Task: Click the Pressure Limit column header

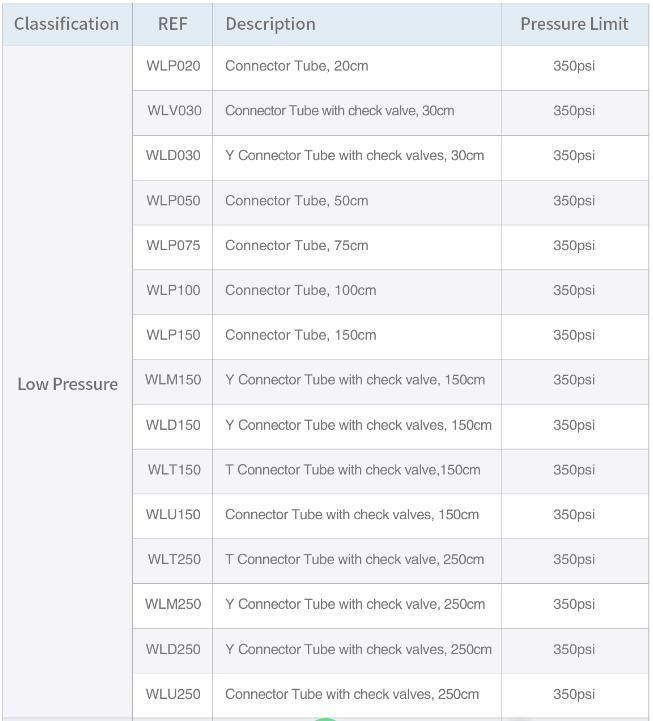Action: (x=574, y=24)
